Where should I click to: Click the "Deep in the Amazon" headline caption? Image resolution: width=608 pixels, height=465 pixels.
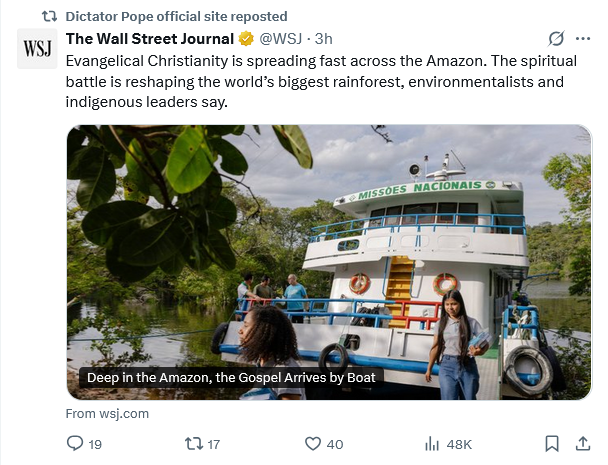click(x=231, y=378)
